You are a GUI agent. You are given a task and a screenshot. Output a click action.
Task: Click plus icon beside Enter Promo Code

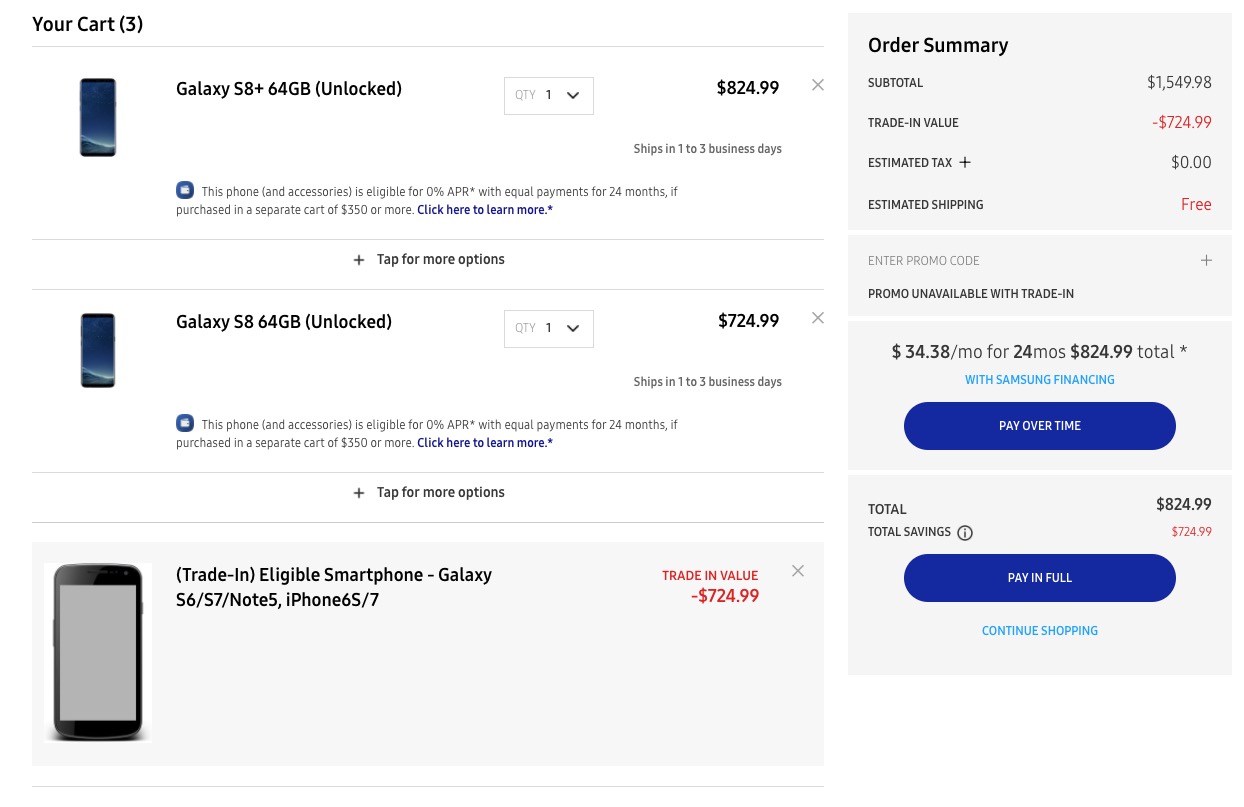[x=1206, y=260]
